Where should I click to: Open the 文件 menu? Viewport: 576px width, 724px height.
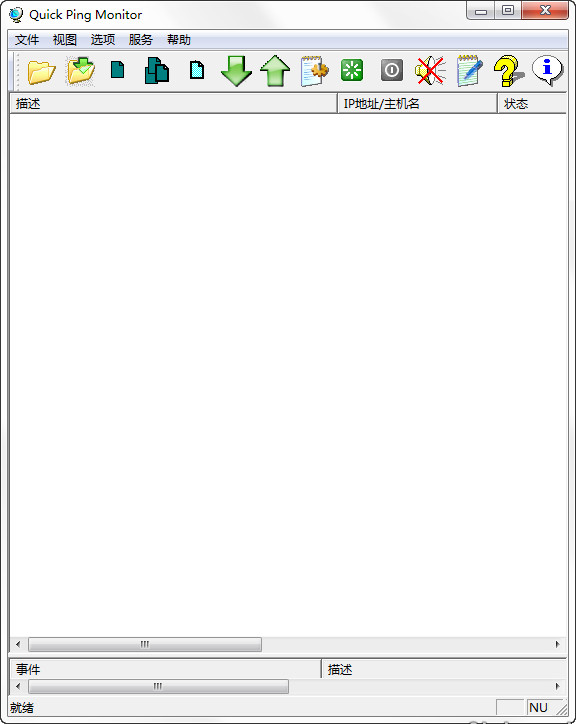pos(27,40)
